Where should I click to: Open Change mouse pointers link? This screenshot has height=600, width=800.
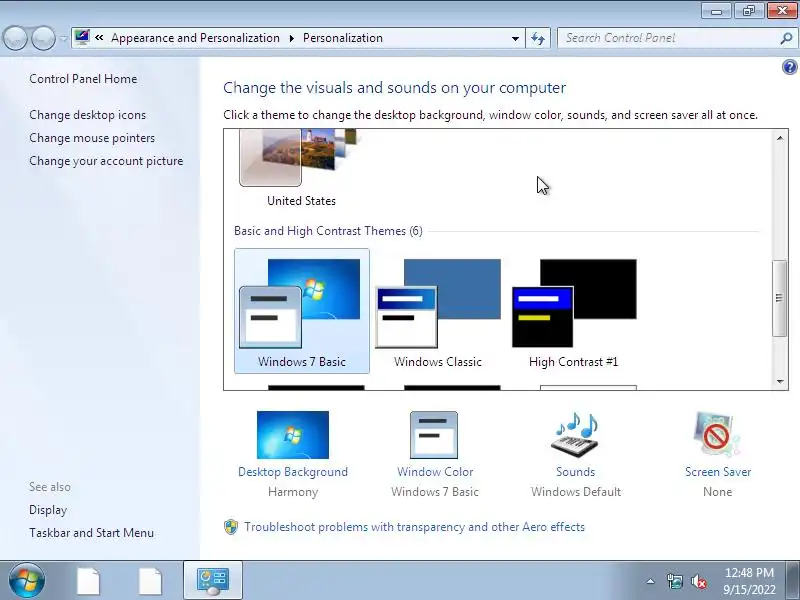click(x=92, y=138)
